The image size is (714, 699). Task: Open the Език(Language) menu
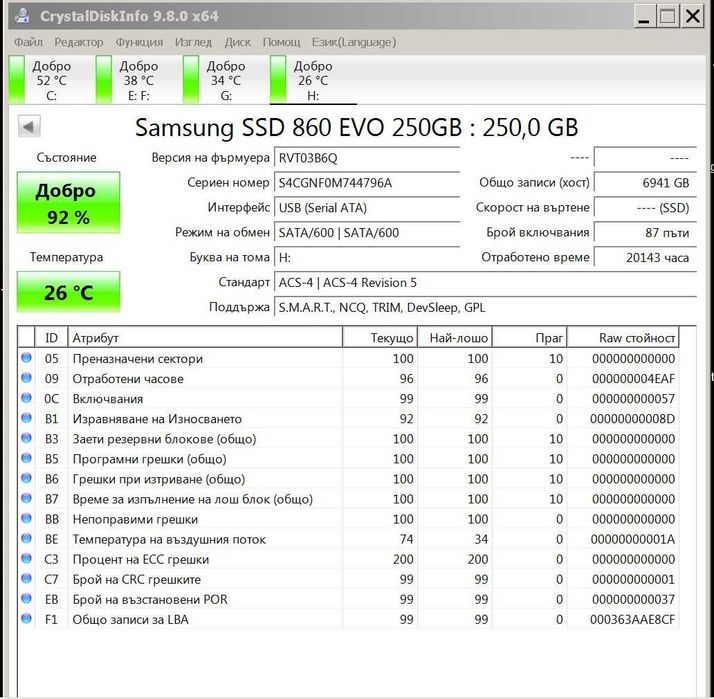354,42
